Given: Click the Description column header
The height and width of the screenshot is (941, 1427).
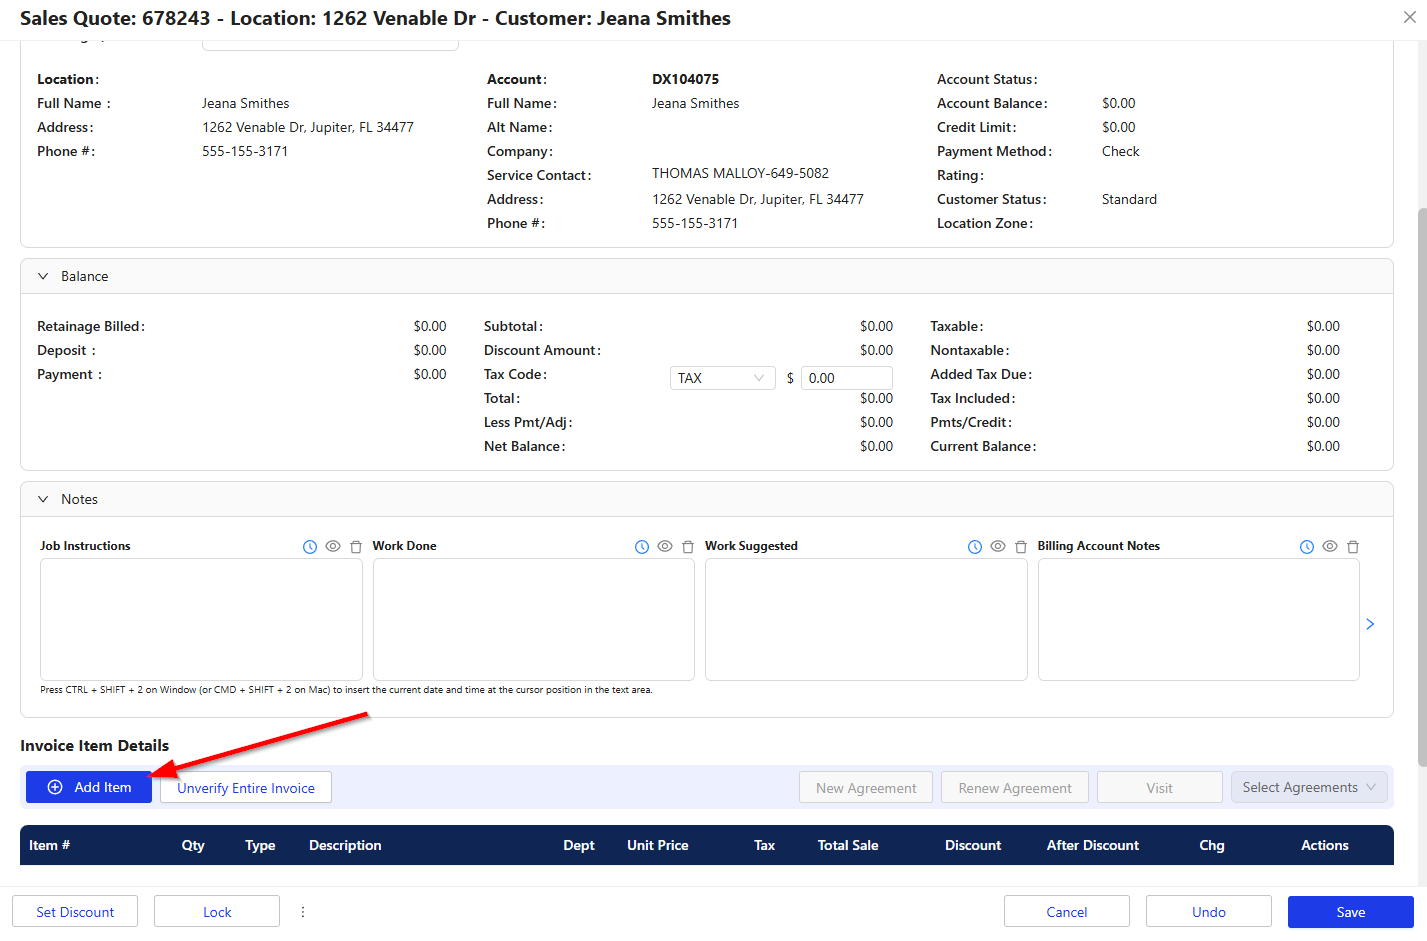Looking at the screenshot, I should click(345, 845).
